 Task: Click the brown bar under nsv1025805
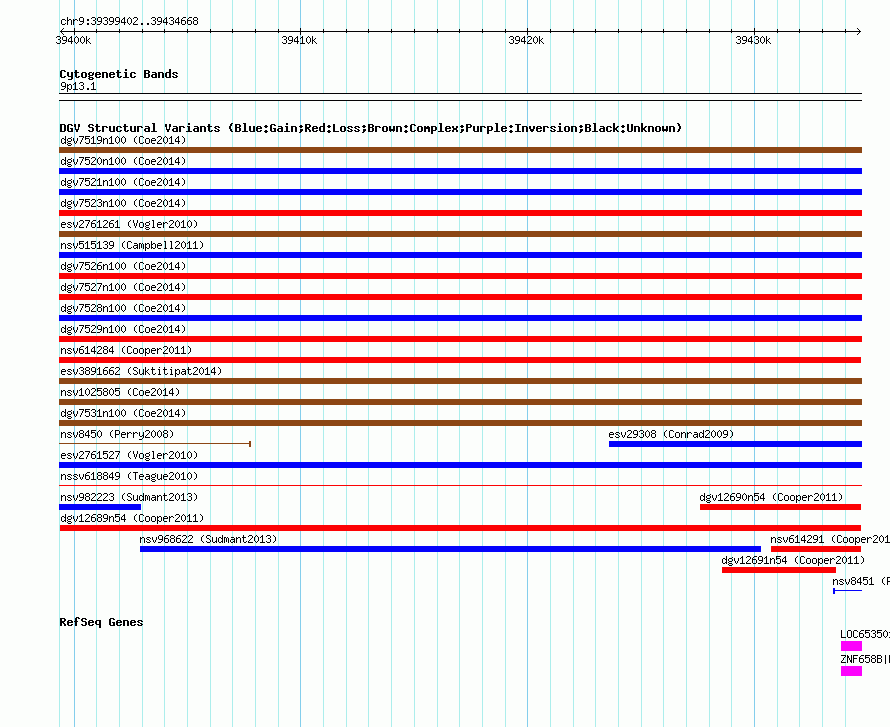click(x=460, y=402)
